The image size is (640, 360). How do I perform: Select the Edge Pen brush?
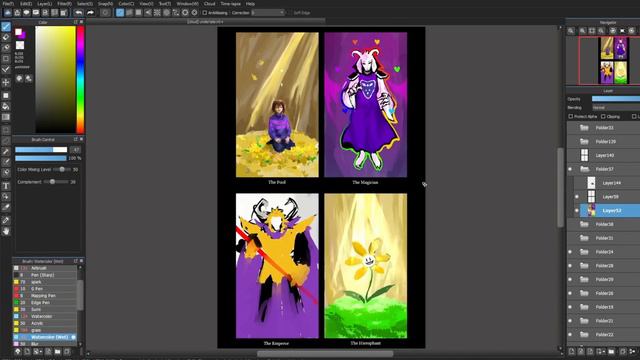(x=45, y=303)
